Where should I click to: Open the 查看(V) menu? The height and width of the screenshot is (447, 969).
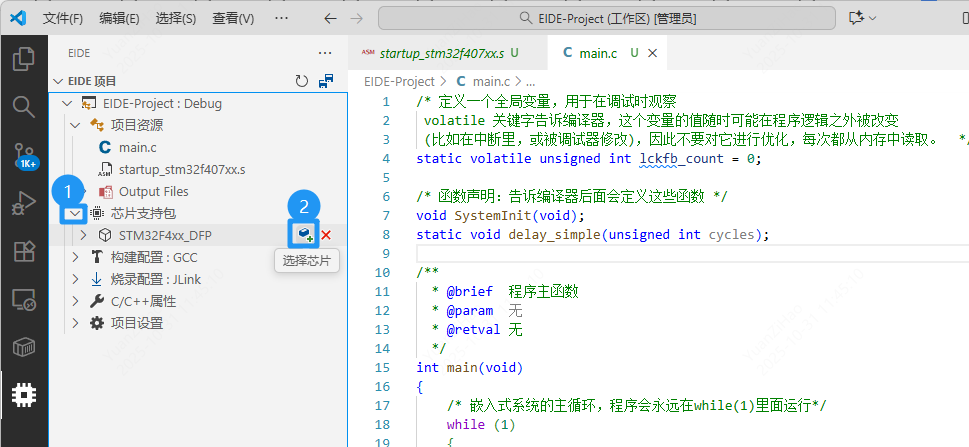233,19
